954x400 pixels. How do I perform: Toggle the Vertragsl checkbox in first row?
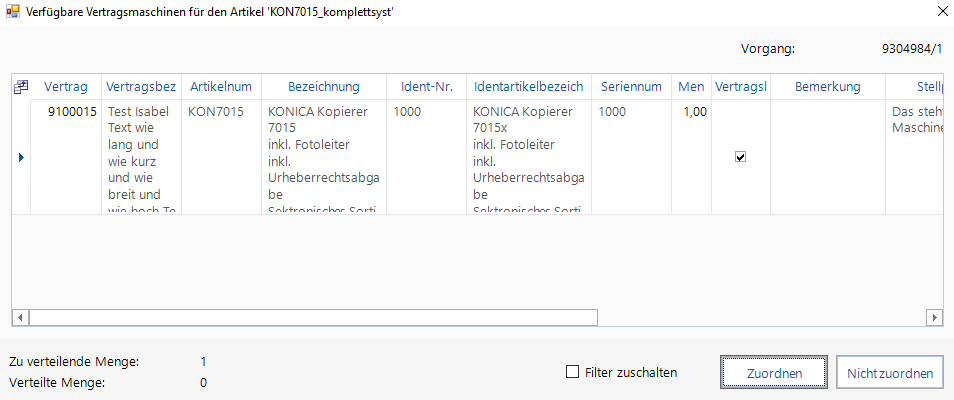[x=740, y=157]
